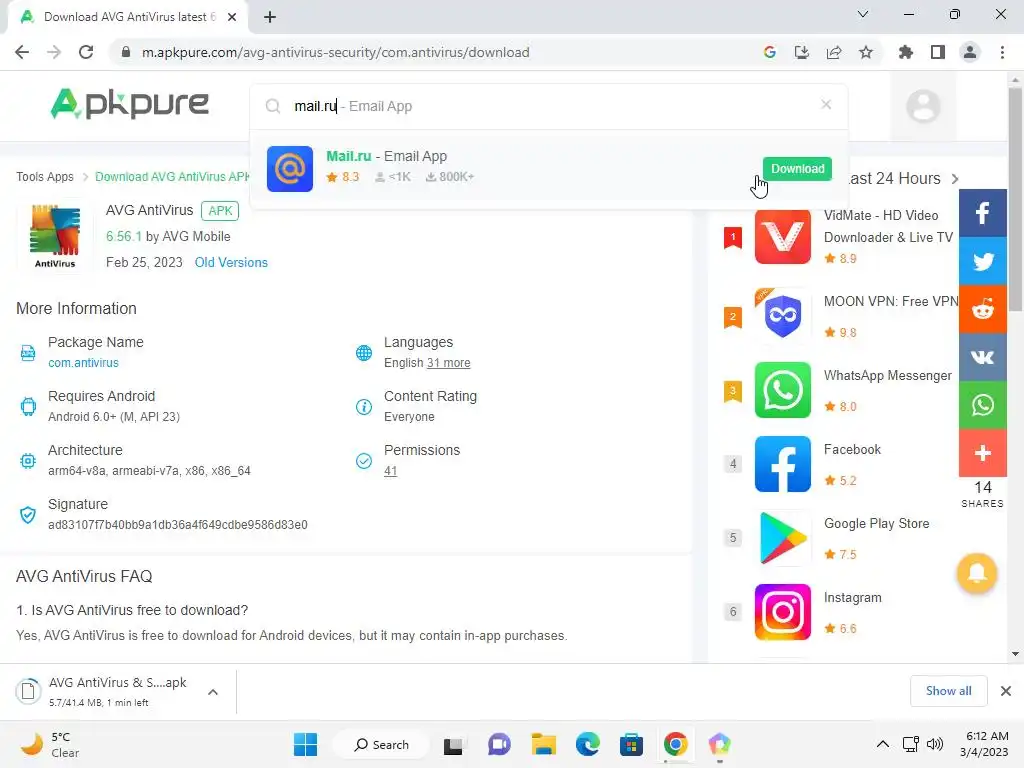Click the APKPure logo
1024x768 pixels.
coord(130,104)
